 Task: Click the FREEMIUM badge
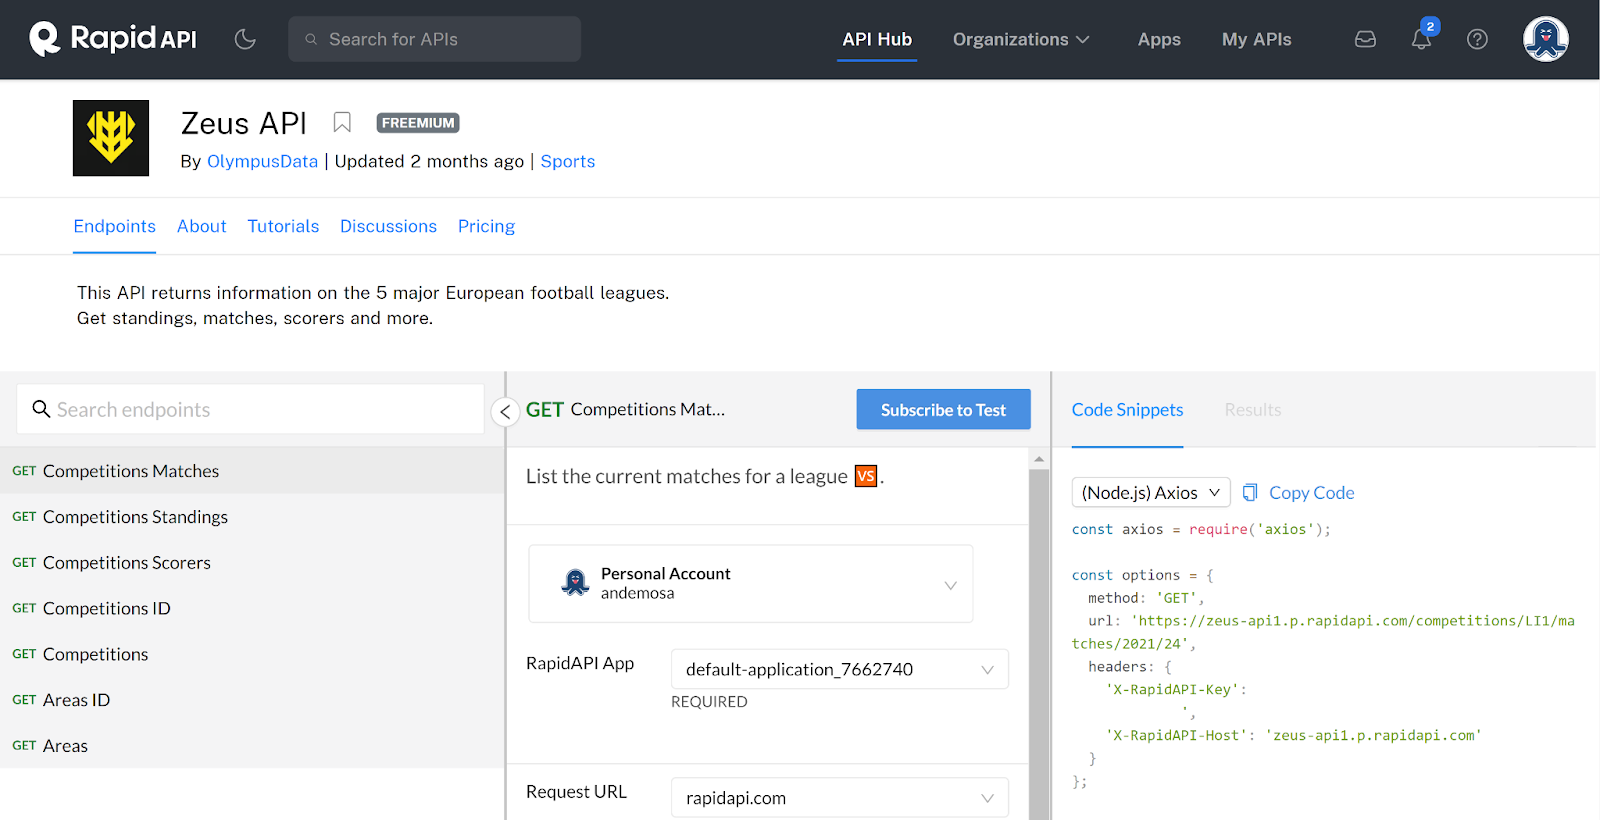click(418, 123)
